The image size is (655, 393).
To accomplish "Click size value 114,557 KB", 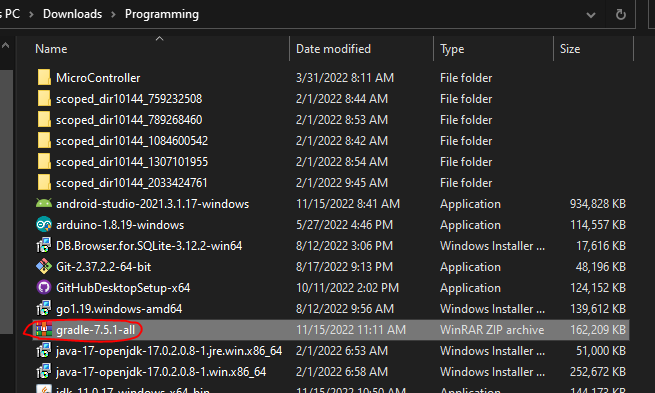I will coord(598,225).
